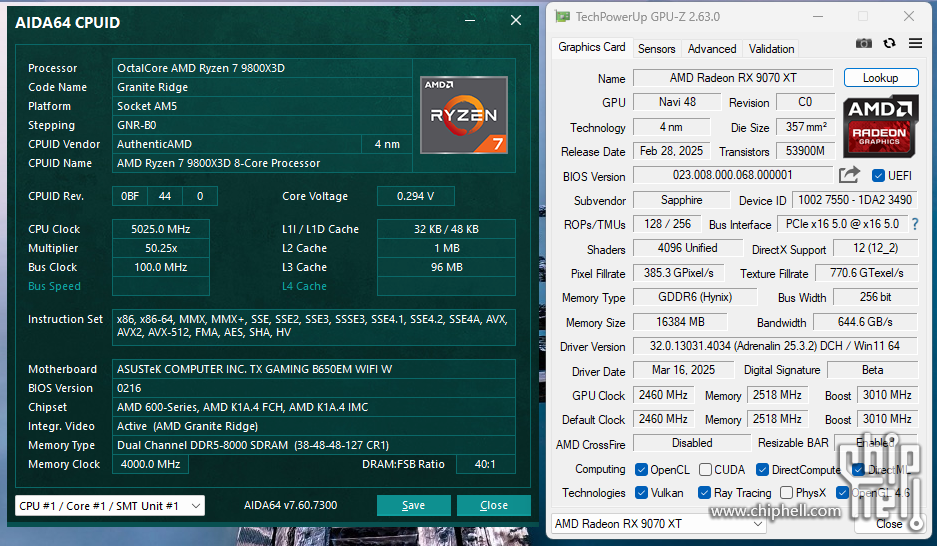
Task: Minimize the AIDA64 CPUID window
Action: point(470,20)
